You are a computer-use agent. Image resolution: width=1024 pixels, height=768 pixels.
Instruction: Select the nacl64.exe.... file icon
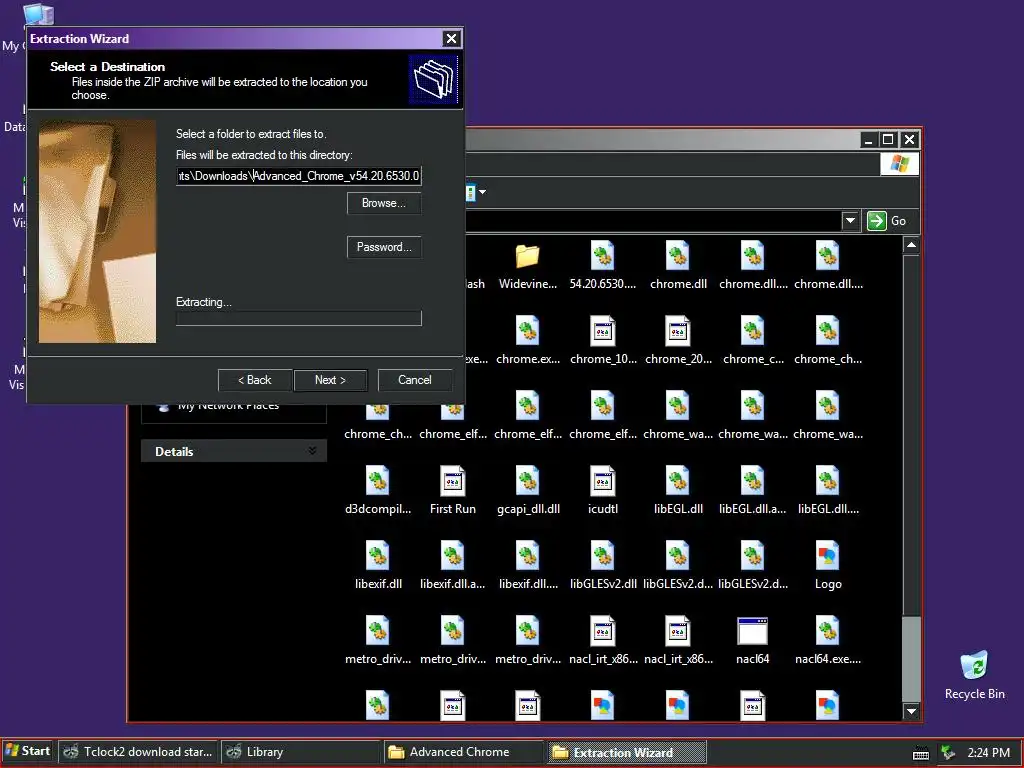tap(827, 632)
